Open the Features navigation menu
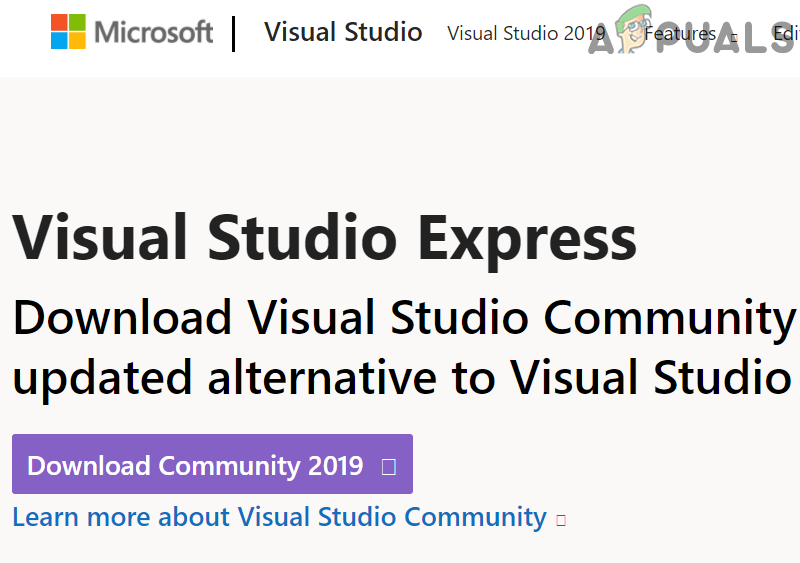This screenshot has width=800, height=563. [x=682, y=33]
